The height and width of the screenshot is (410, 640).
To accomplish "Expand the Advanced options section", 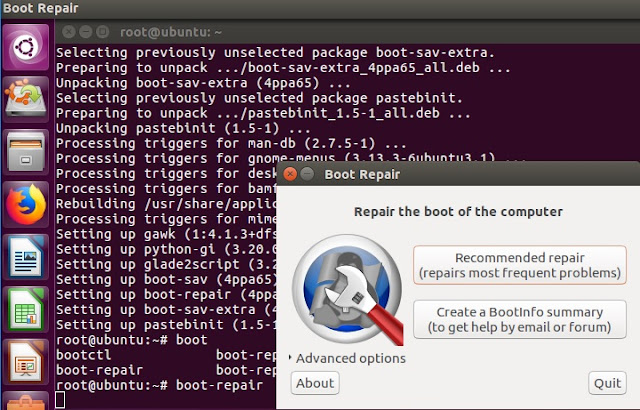I will coord(347,358).
